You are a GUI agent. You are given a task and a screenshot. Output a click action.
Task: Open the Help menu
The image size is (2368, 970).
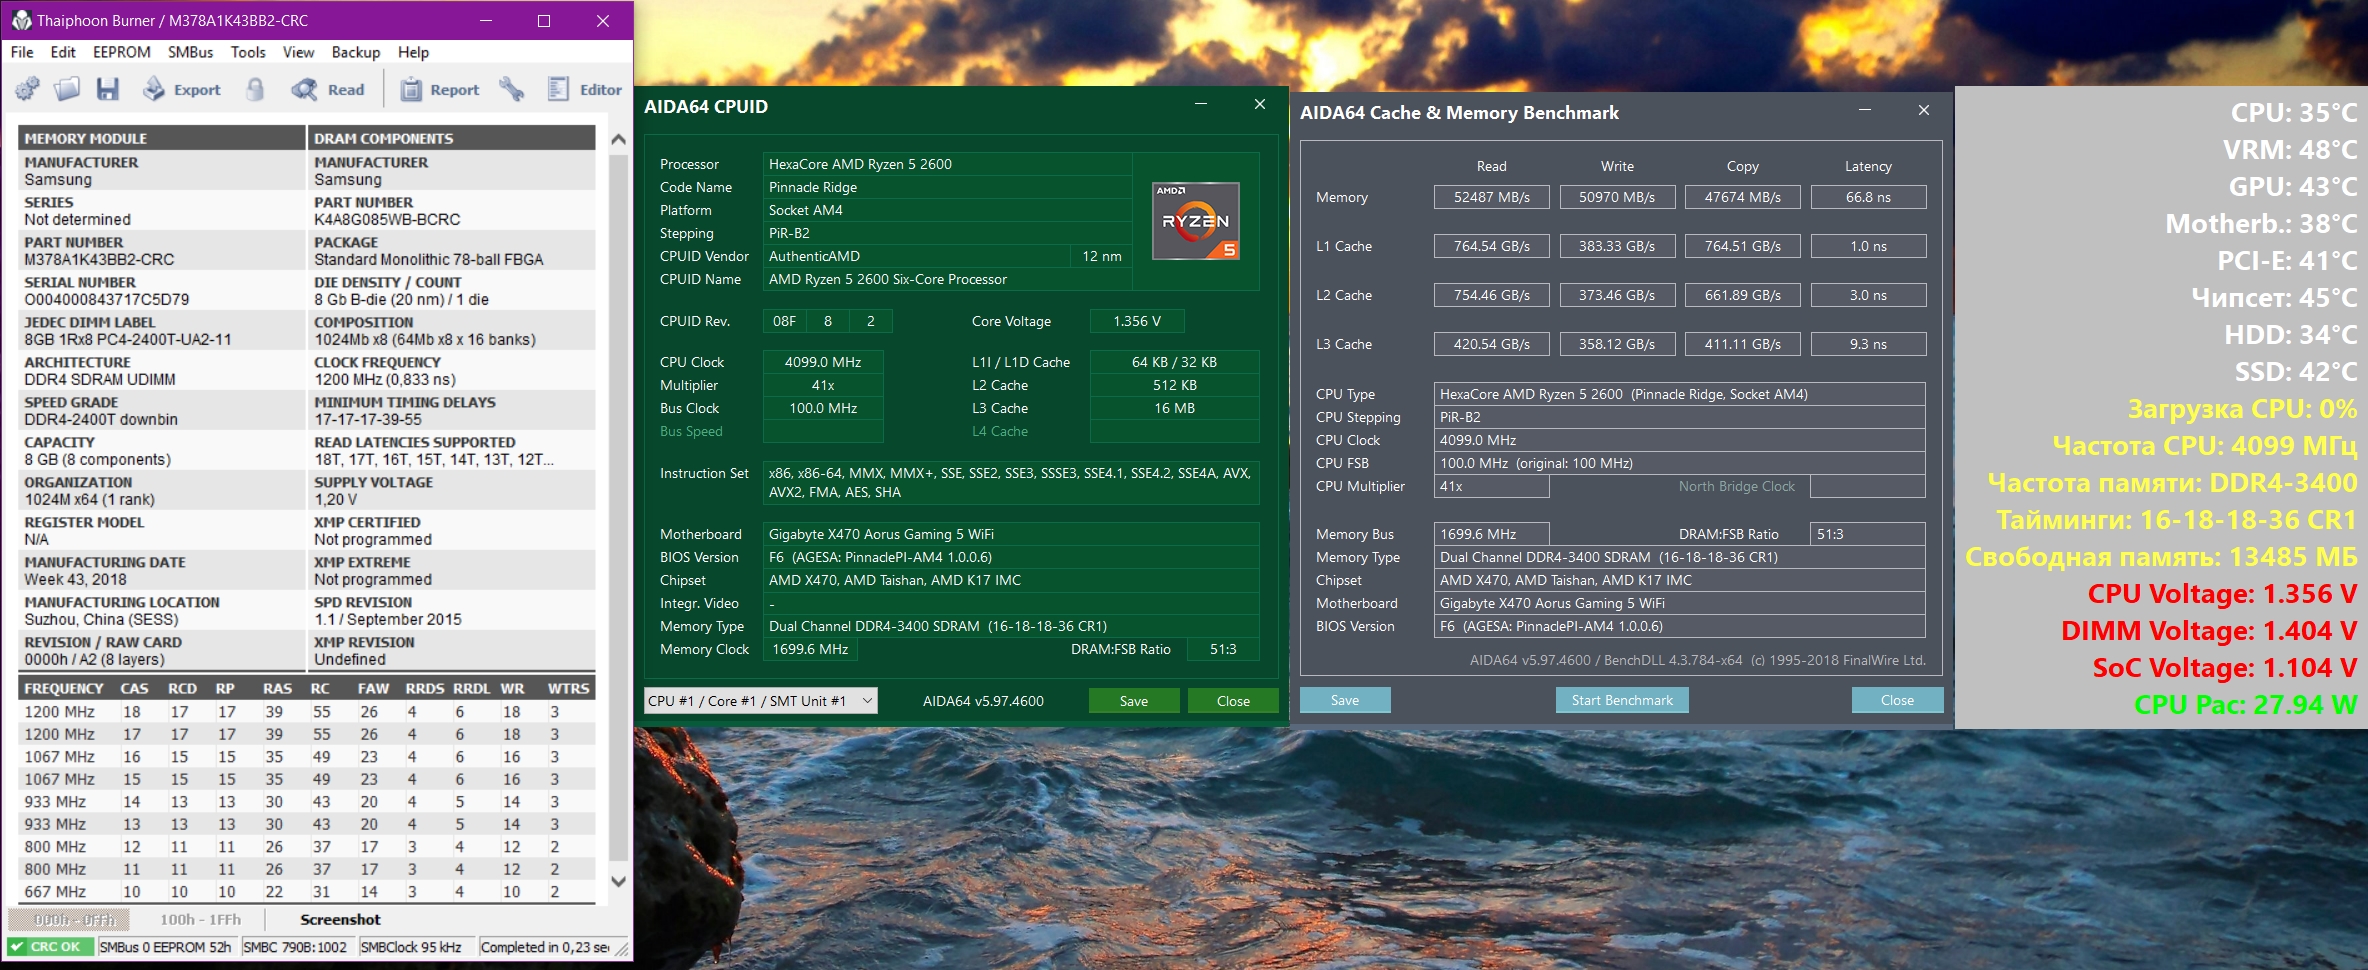[413, 52]
